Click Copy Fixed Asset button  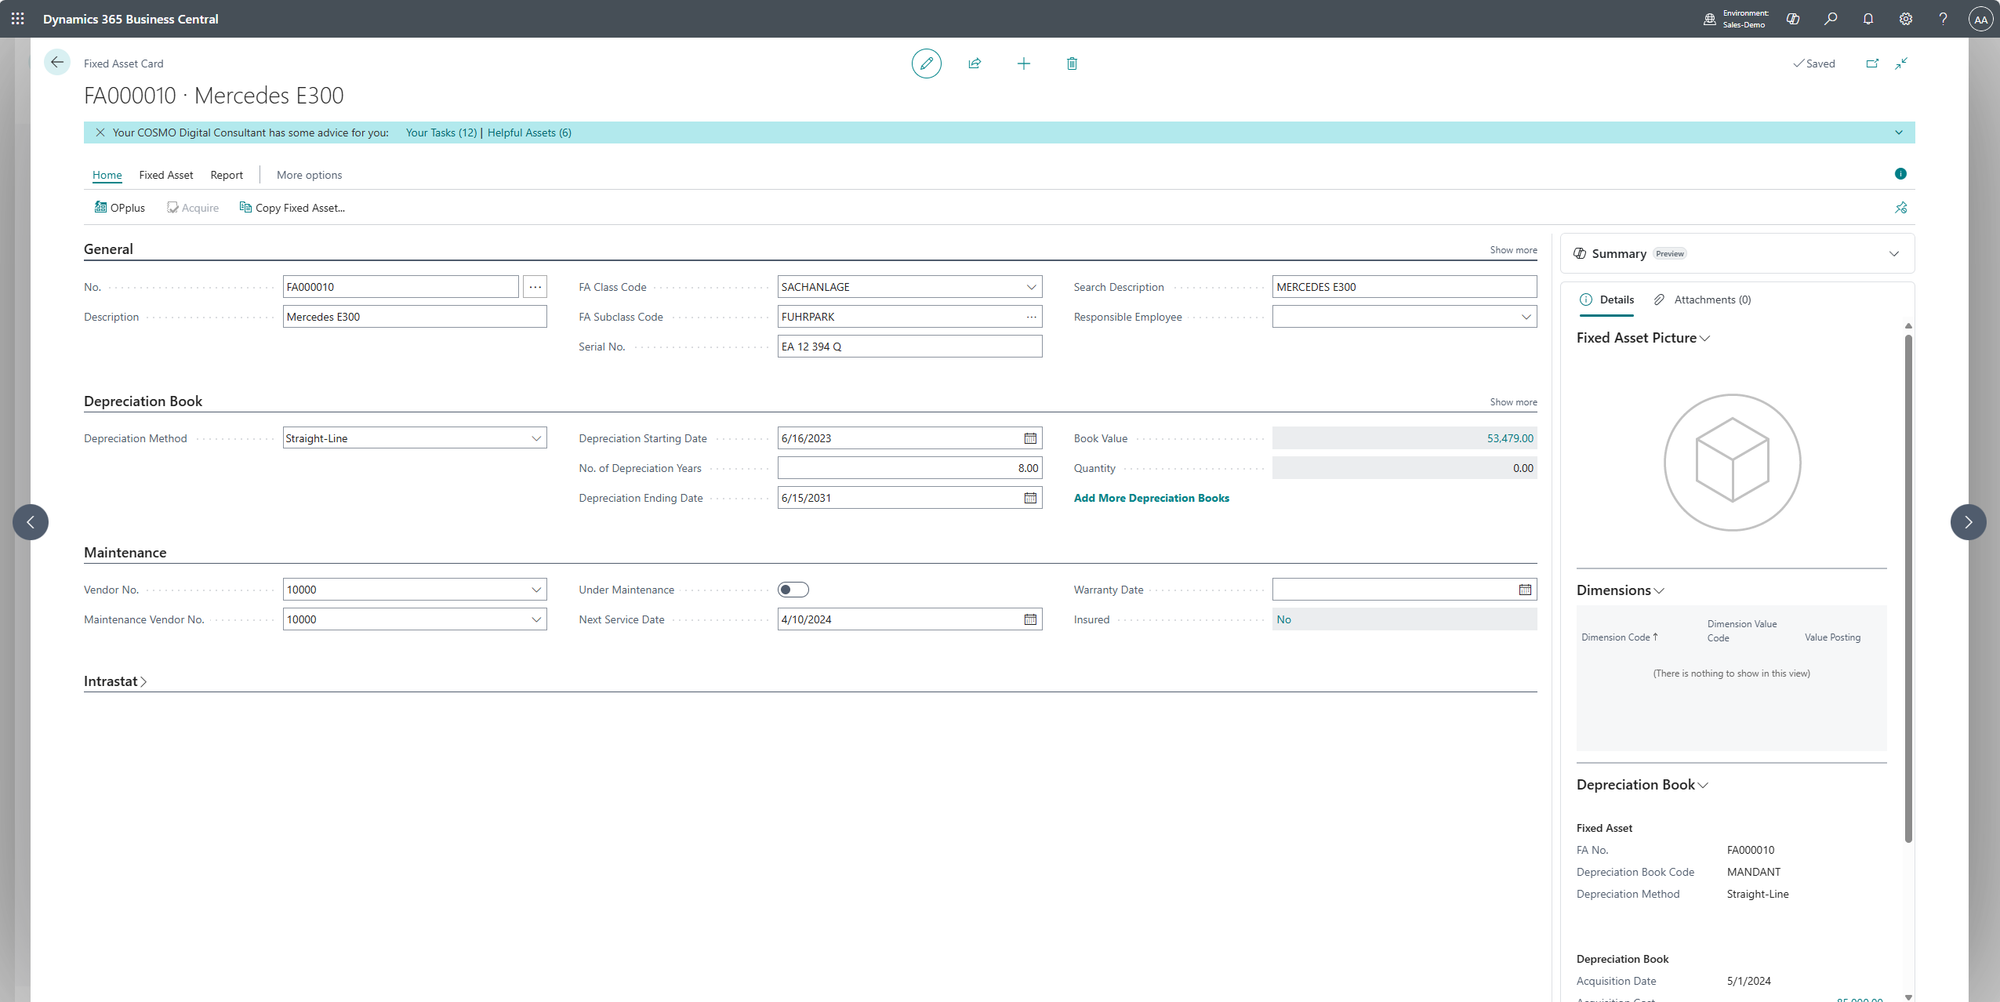pyautogui.click(x=292, y=208)
